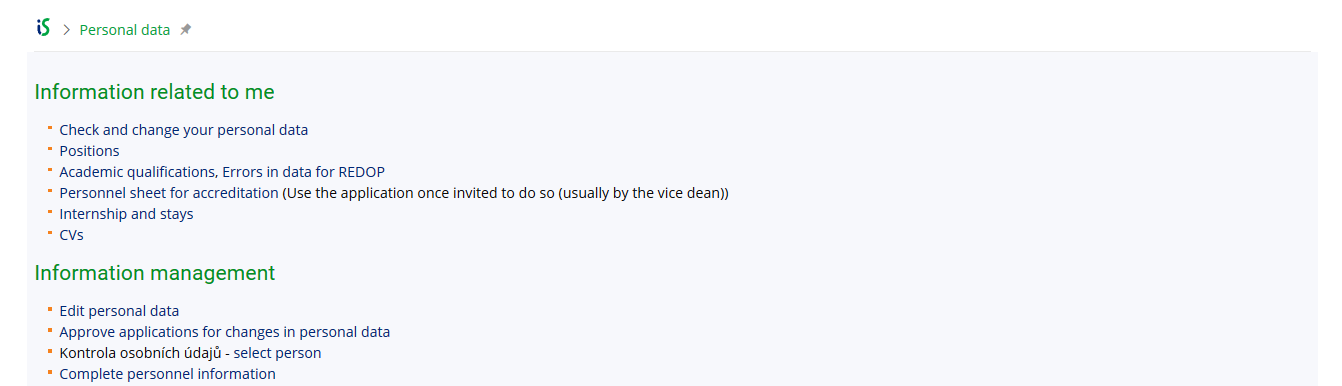Open the CVs link
The width and height of the screenshot is (1342, 386).
71,235
